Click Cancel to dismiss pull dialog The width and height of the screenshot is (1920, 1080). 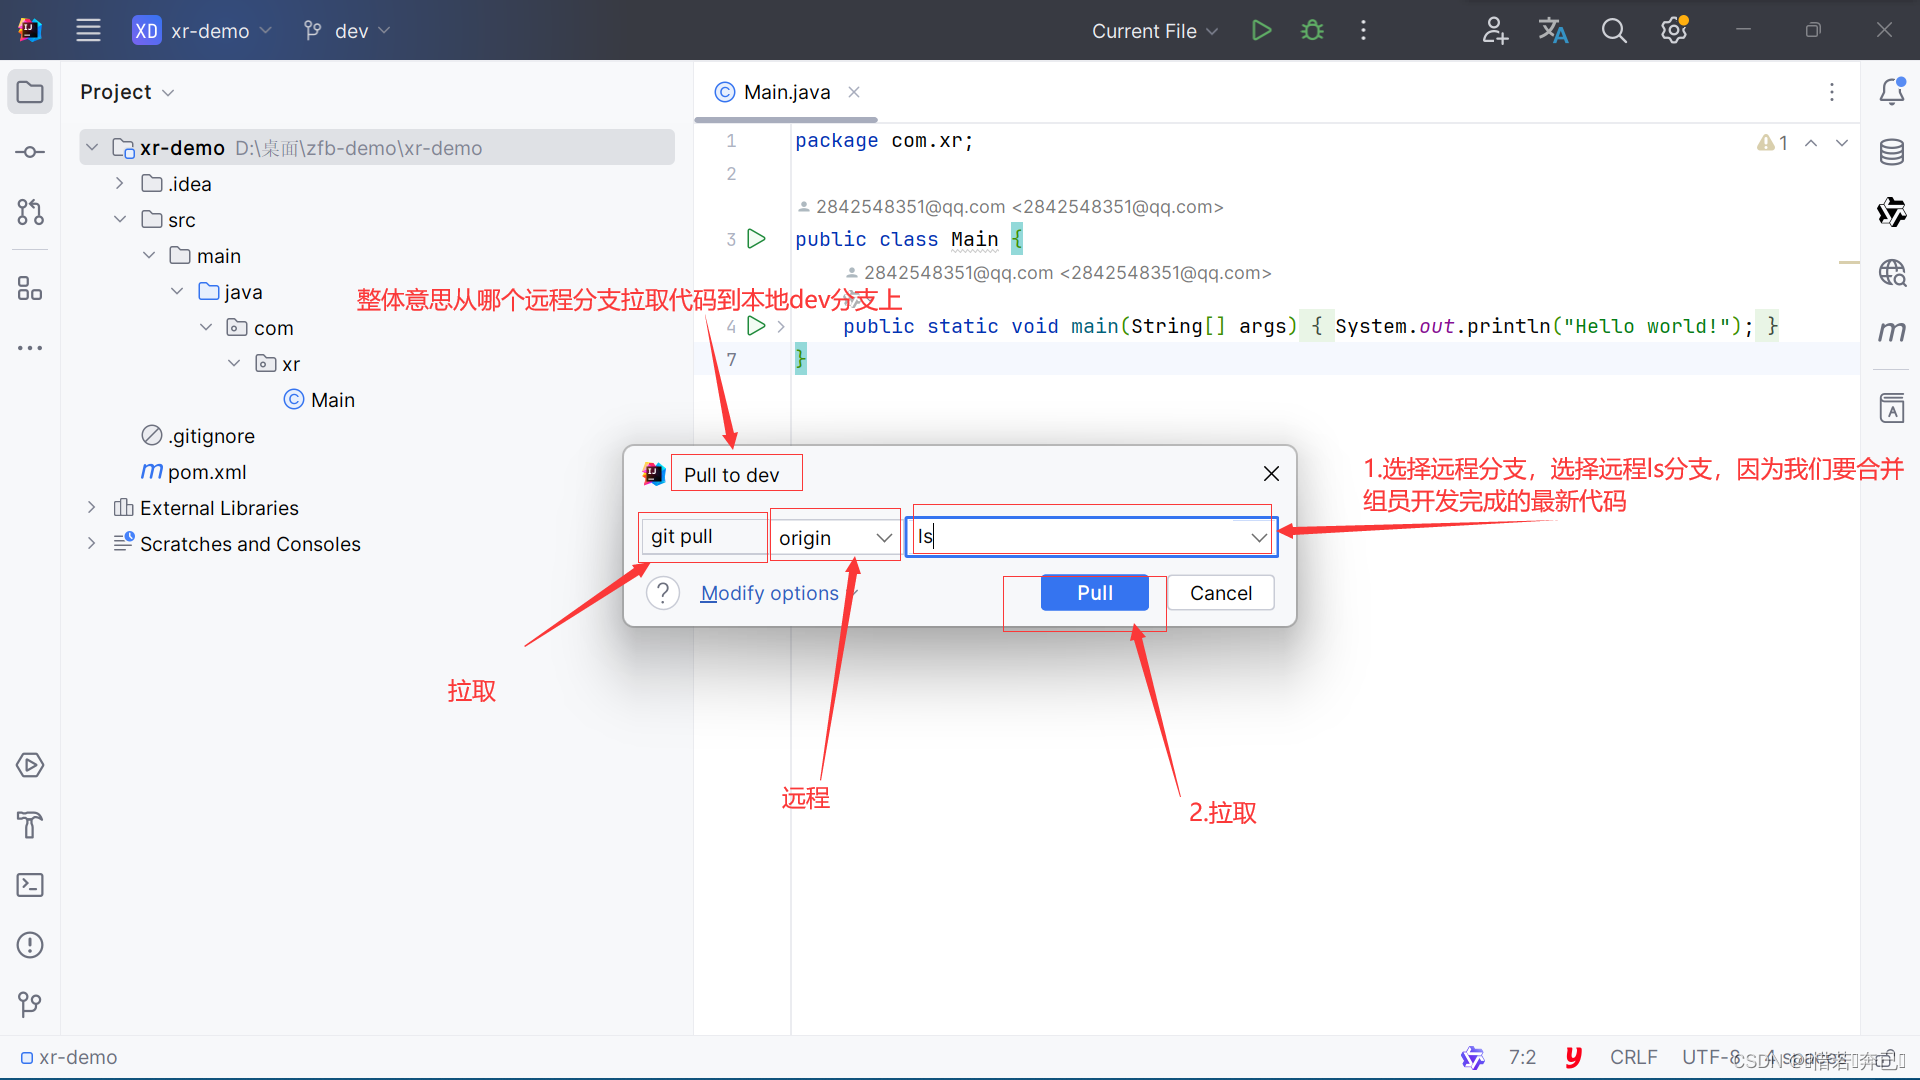1218,592
